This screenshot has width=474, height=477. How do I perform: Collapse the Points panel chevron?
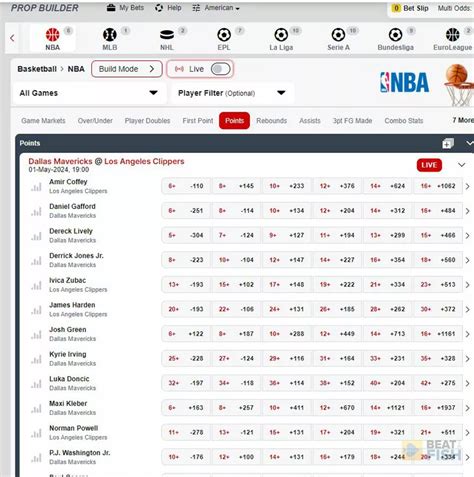coord(470,143)
